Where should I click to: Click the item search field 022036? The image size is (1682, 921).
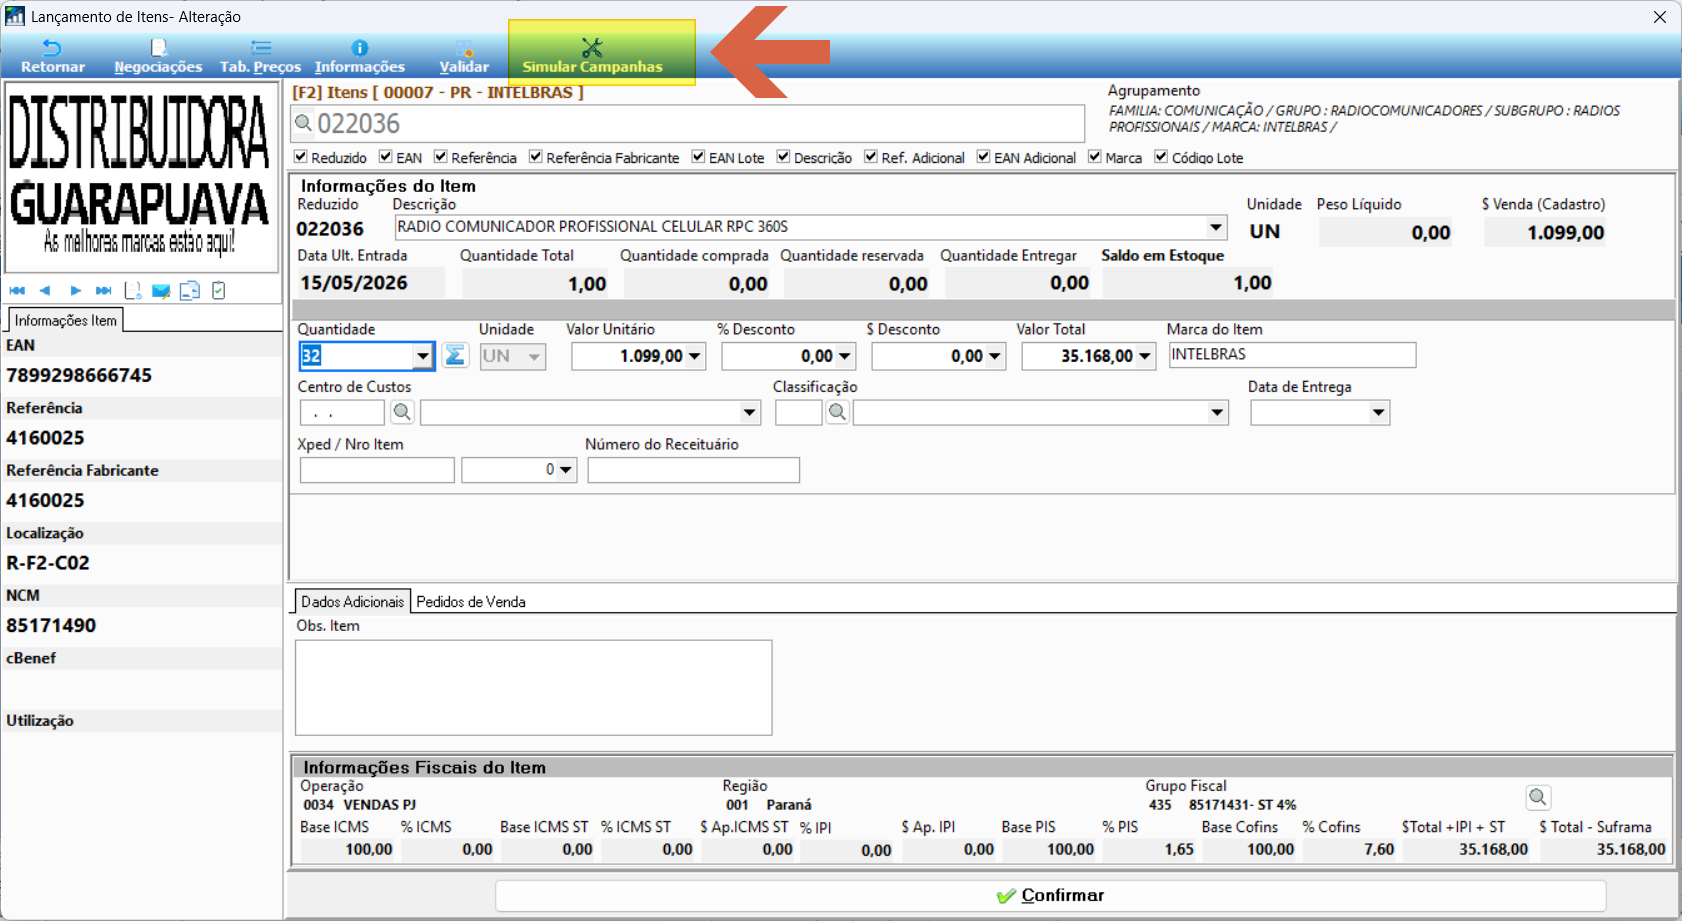click(688, 124)
